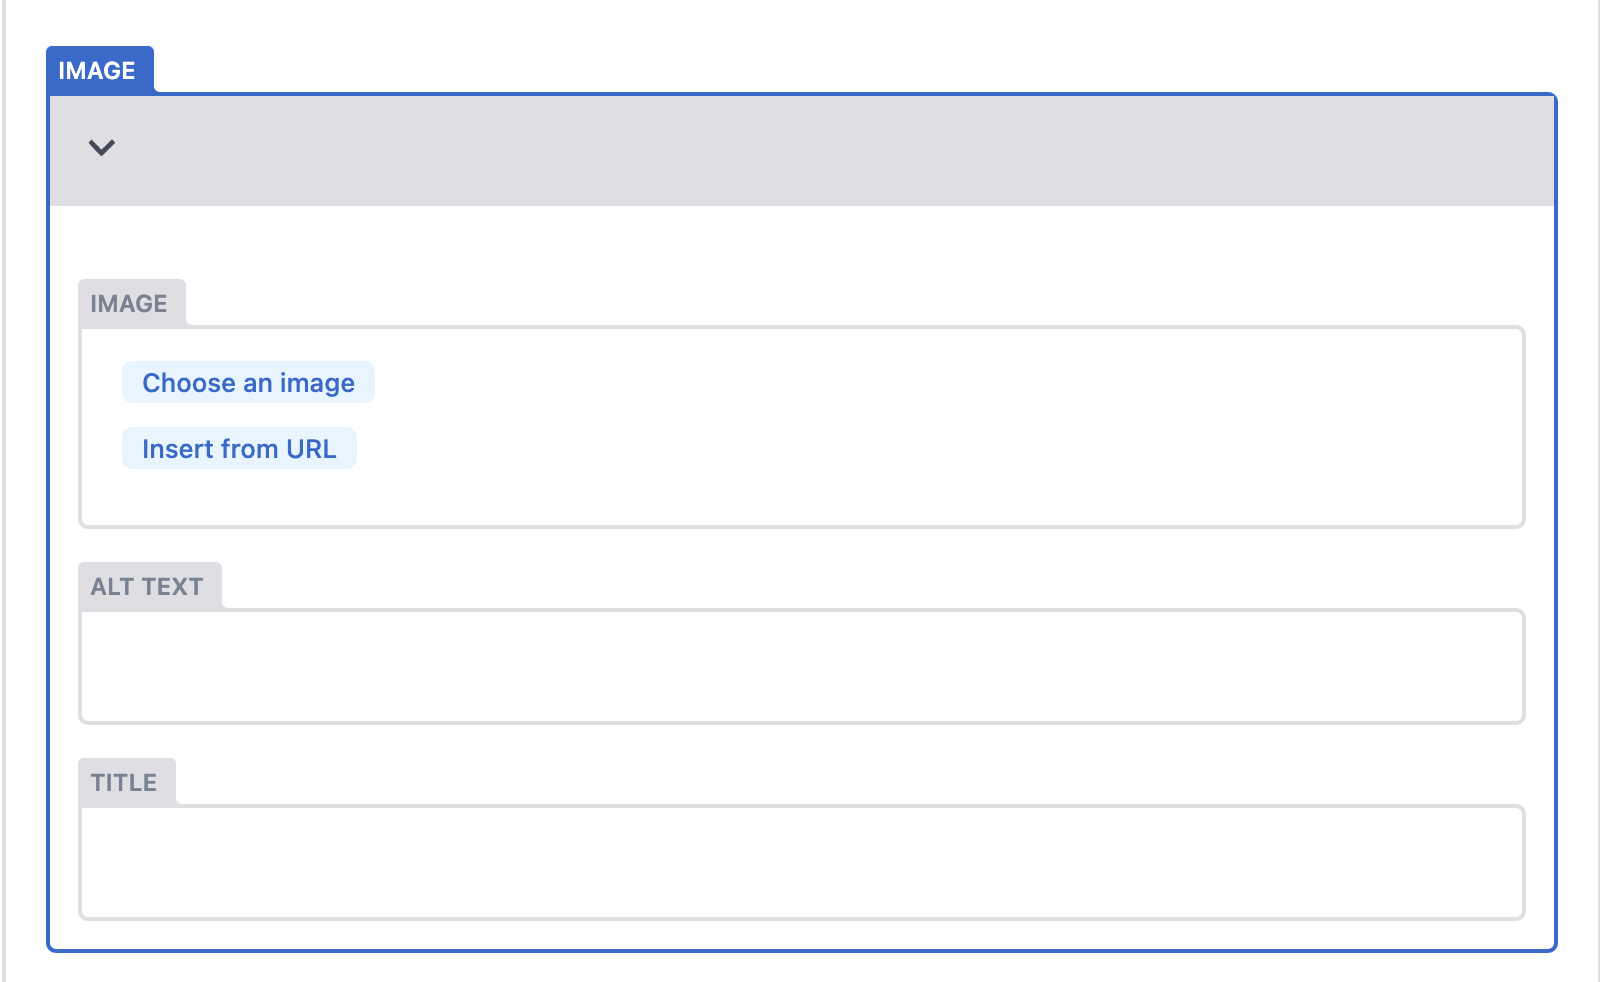Click the blue IMAGE block label

click(97, 71)
